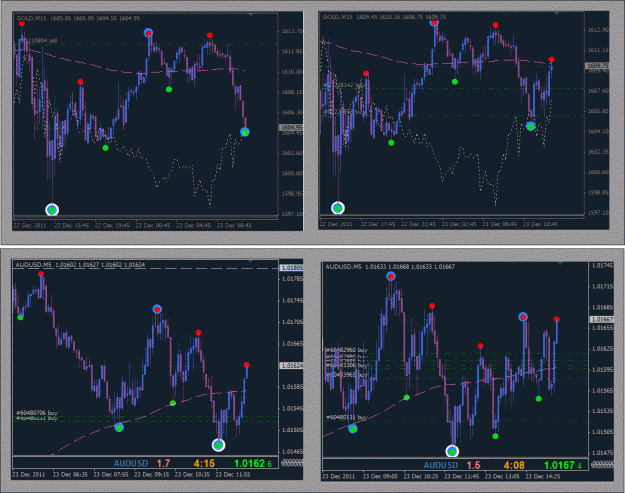The width and height of the screenshot is (625, 493).
Task: Click the 23 Dec 08:45 time label
Action: [234, 226]
